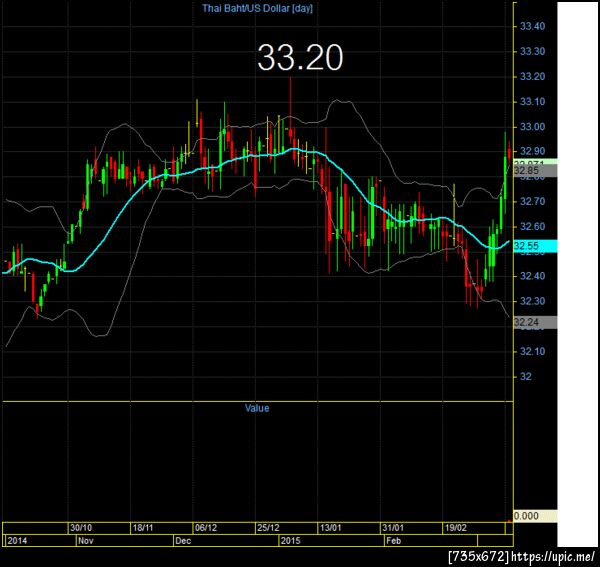Select the 33.30 price axis label

click(x=532, y=51)
